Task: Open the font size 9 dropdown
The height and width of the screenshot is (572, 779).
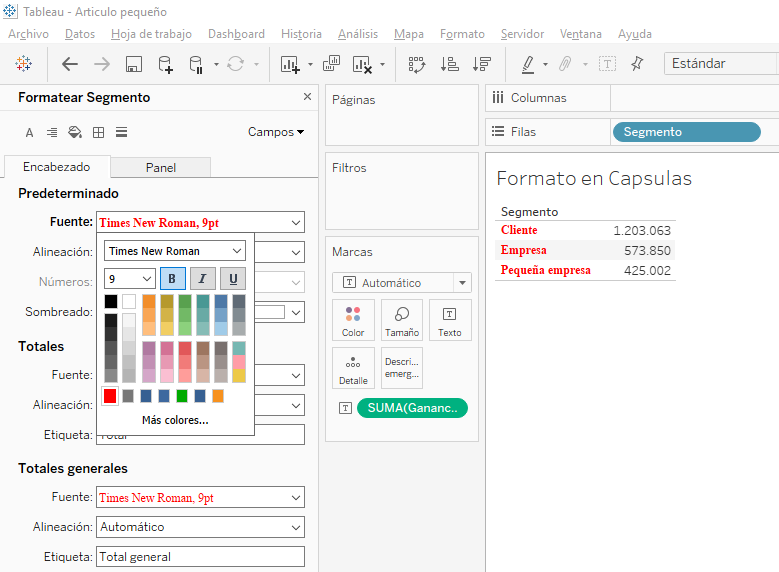Action: (x=130, y=279)
